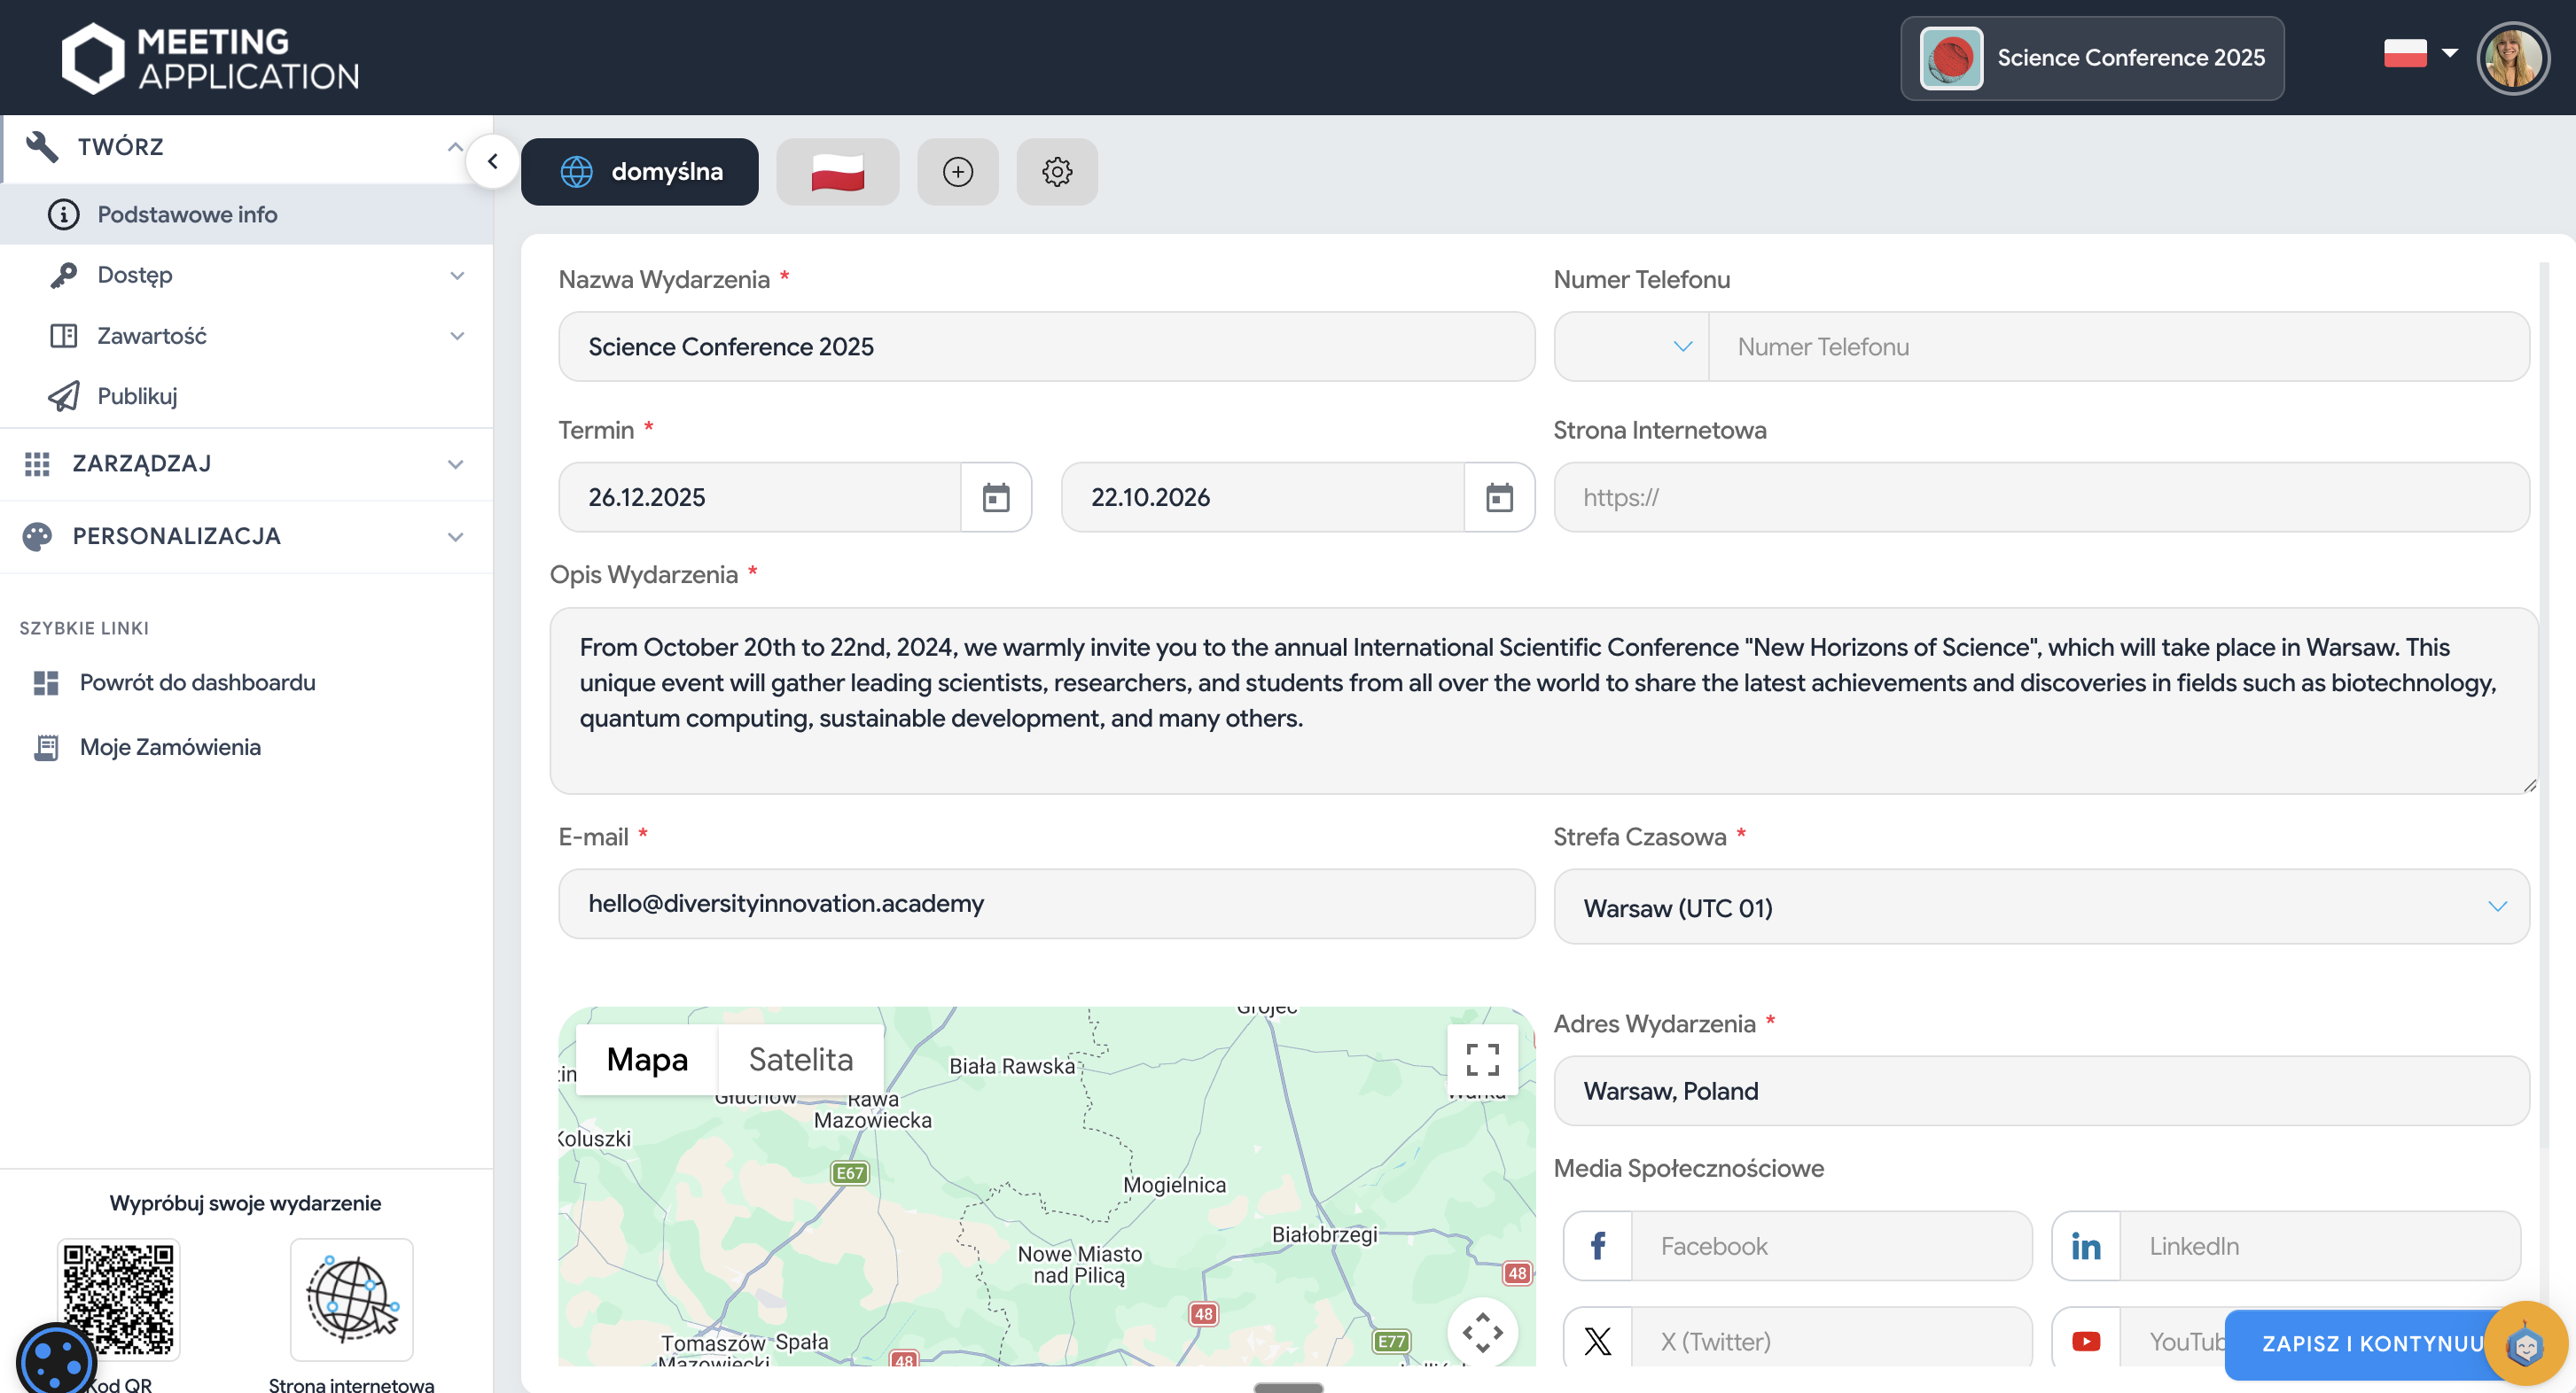The height and width of the screenshot is (1393, 2576).
Task: Collapse the sidebar with arrow button
Action: (x=492, y=161)
